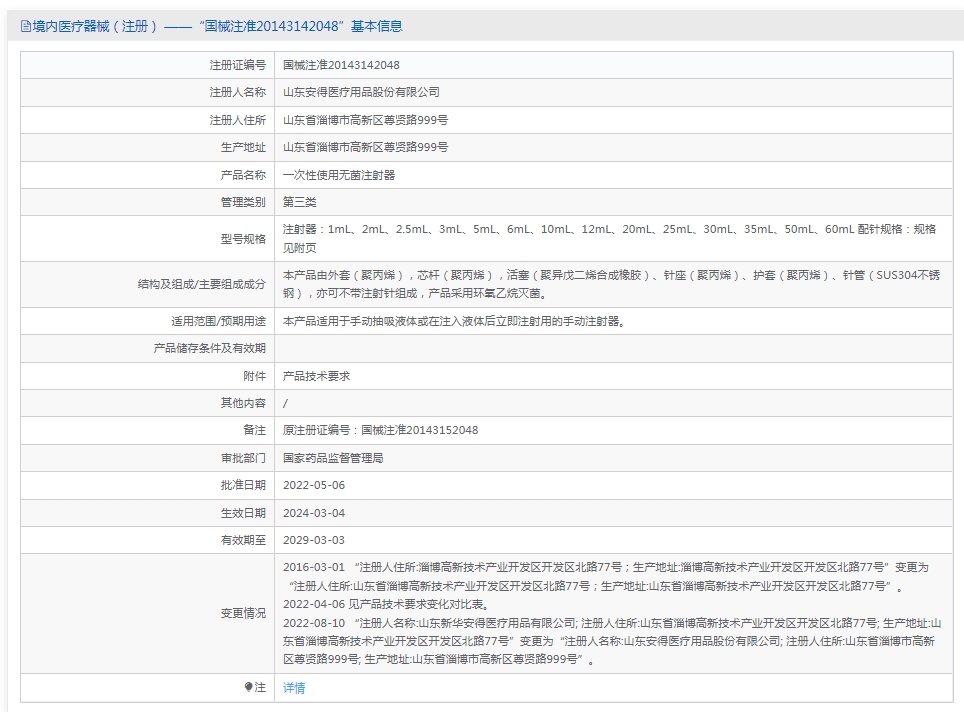Click the document icon in the header title
This screenshot has width=964, height=712.
click(25, 26)
